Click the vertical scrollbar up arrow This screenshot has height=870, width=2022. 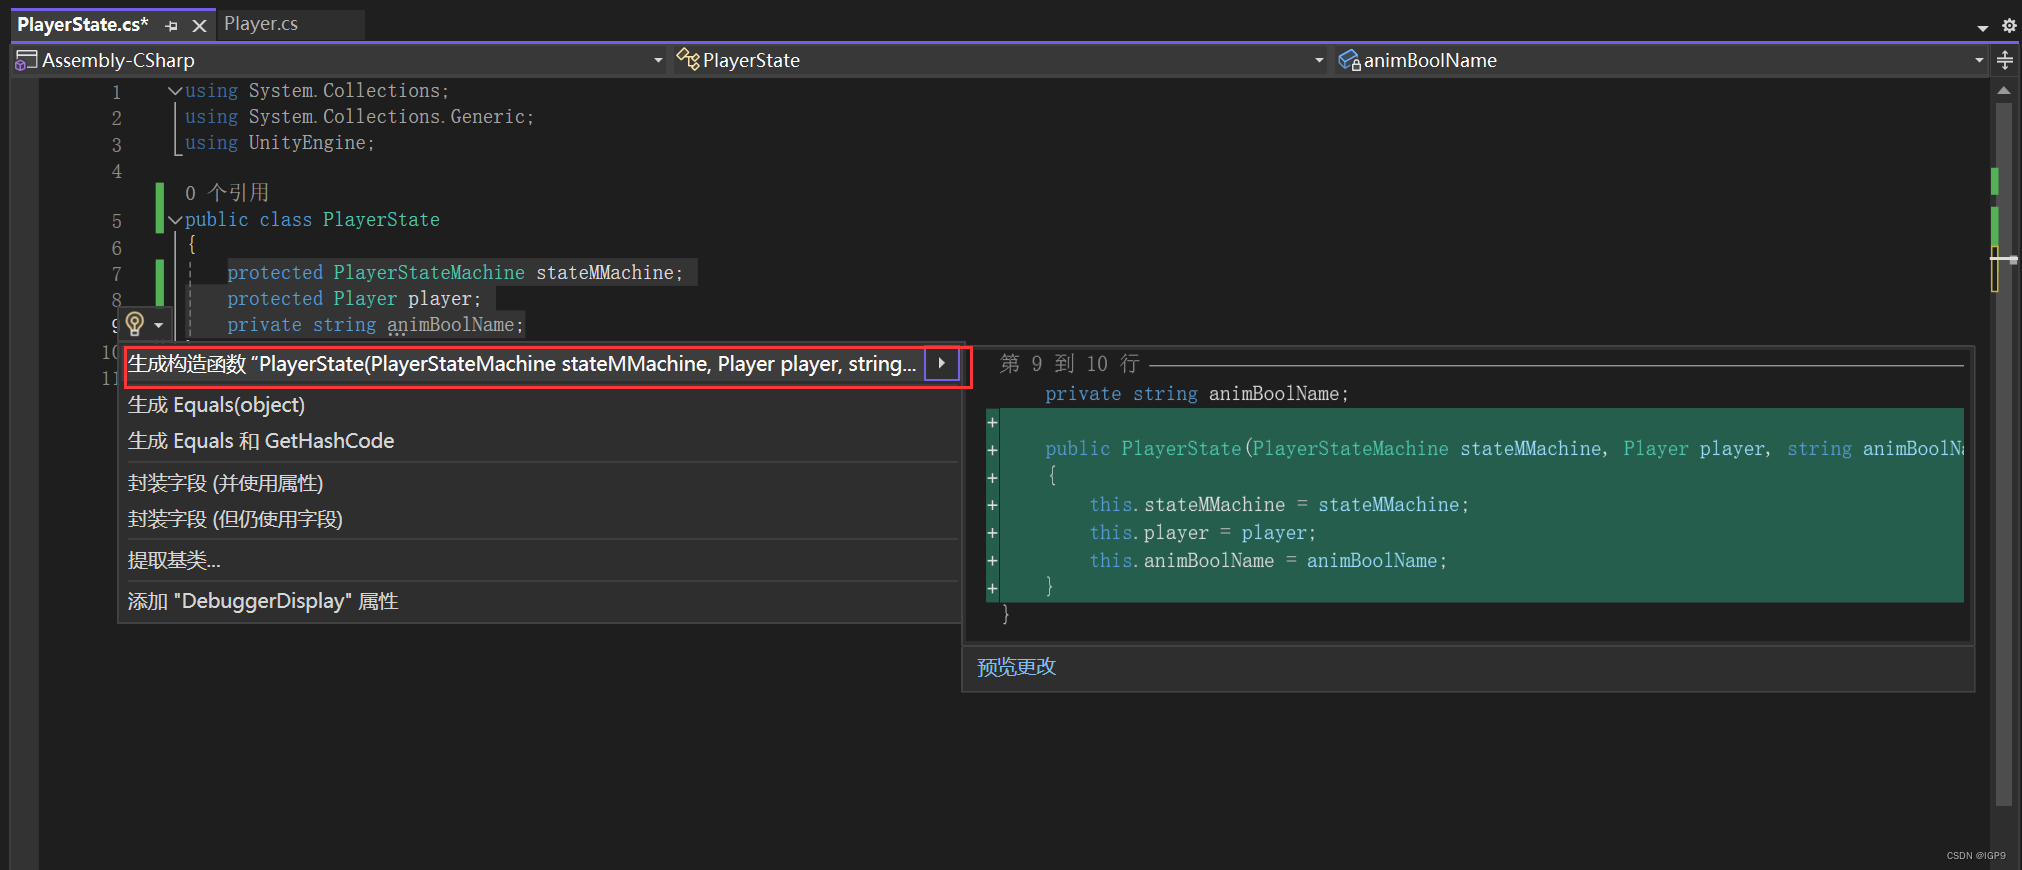tap(2003, 90)
